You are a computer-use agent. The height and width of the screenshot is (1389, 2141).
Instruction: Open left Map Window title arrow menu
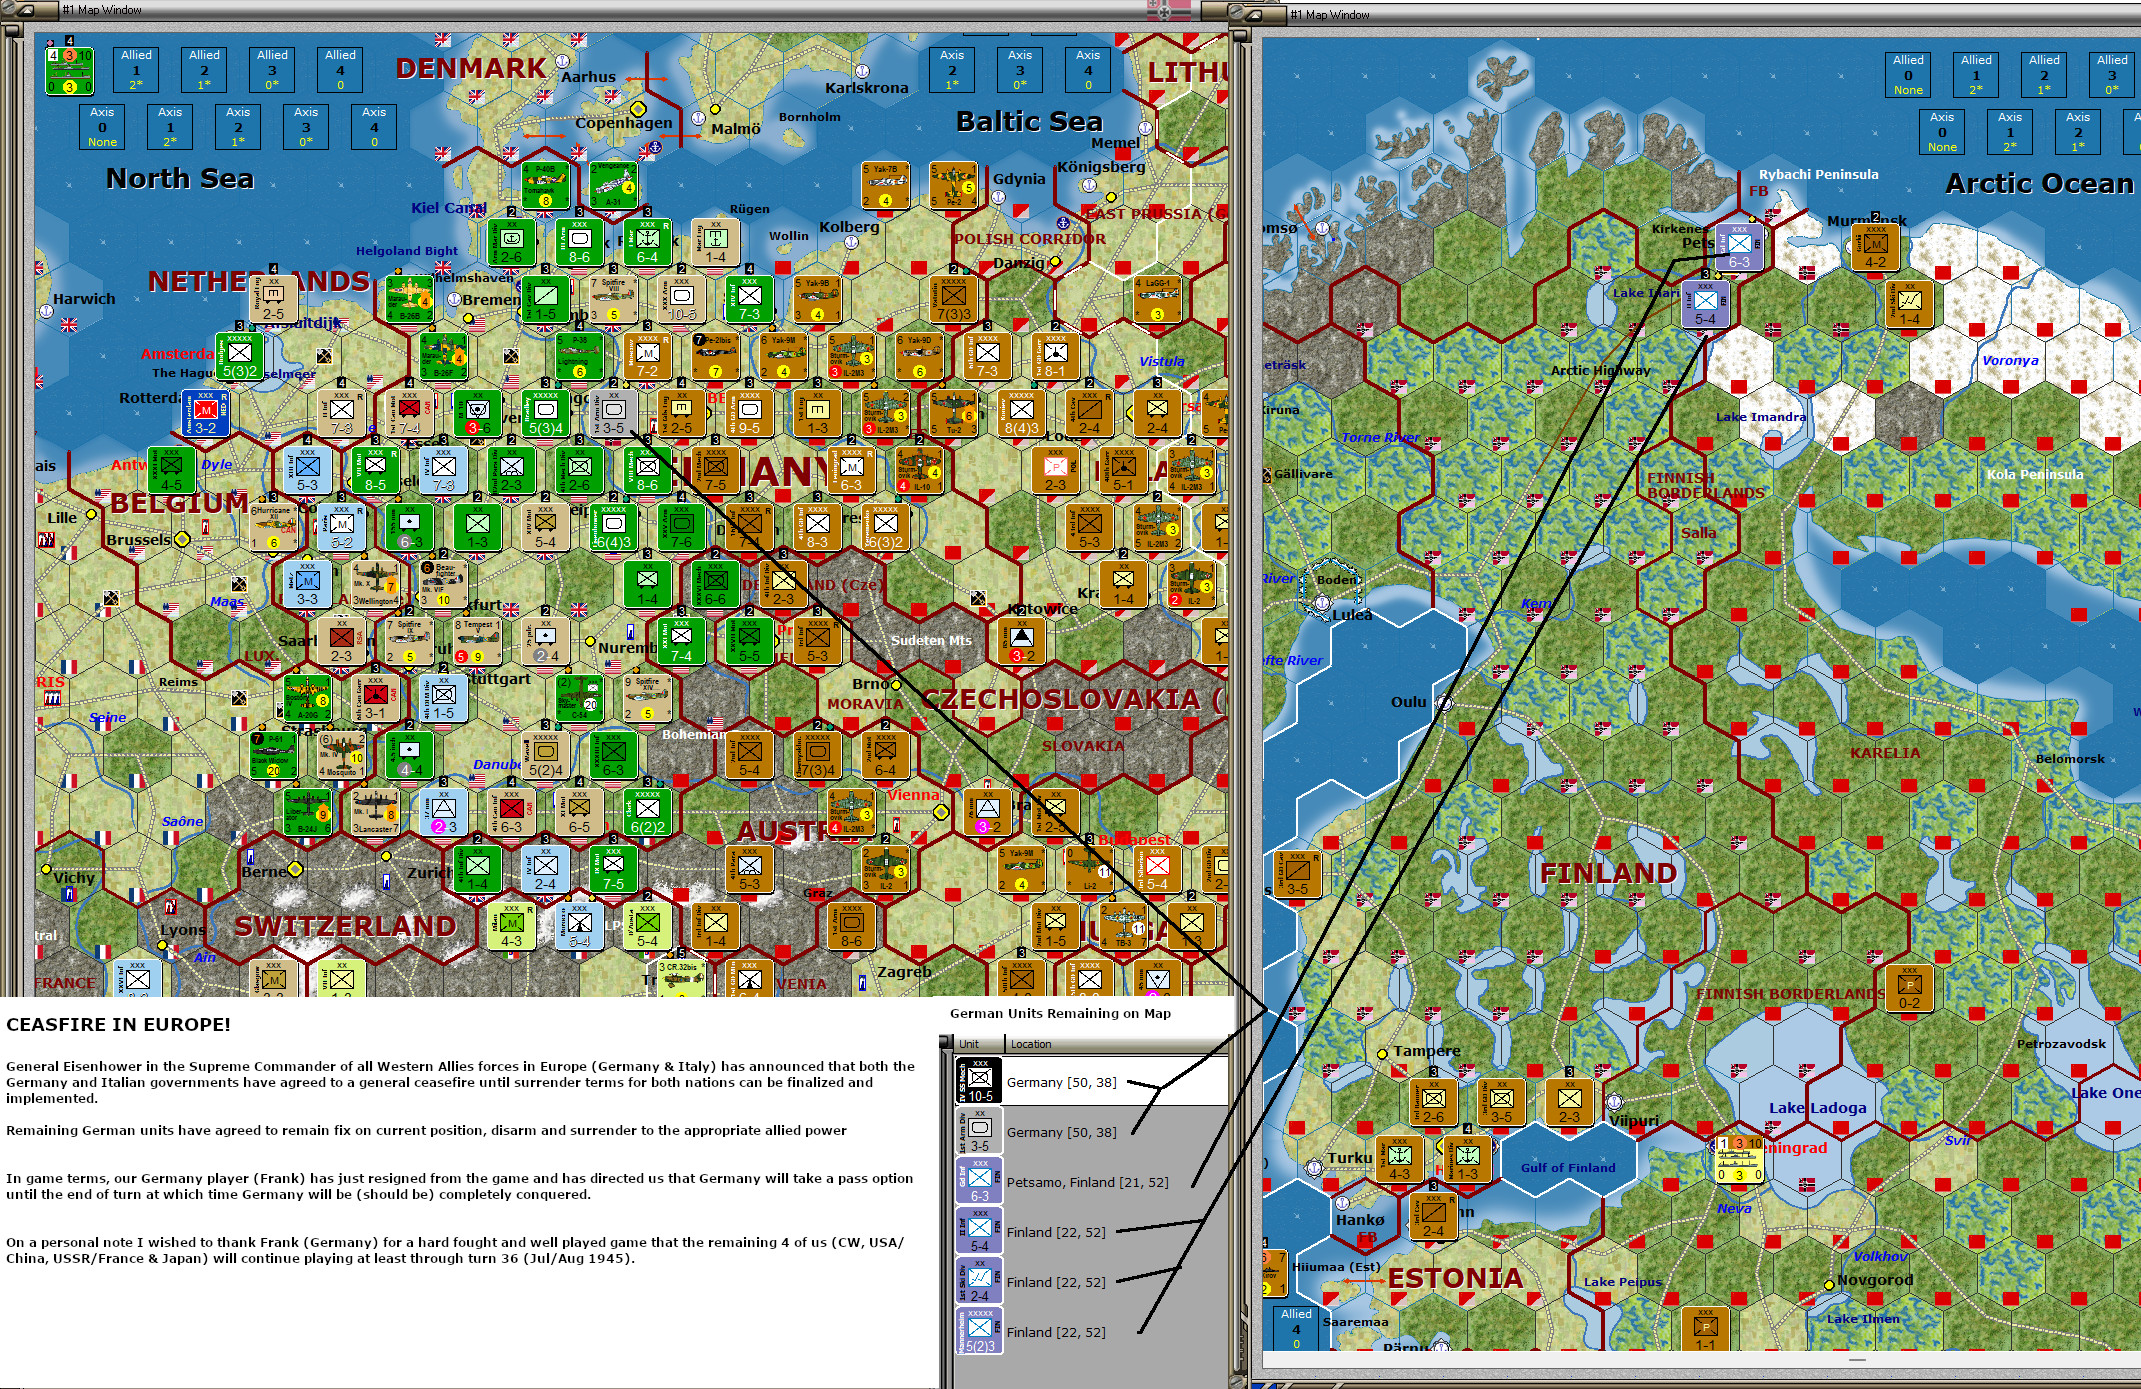24,10
